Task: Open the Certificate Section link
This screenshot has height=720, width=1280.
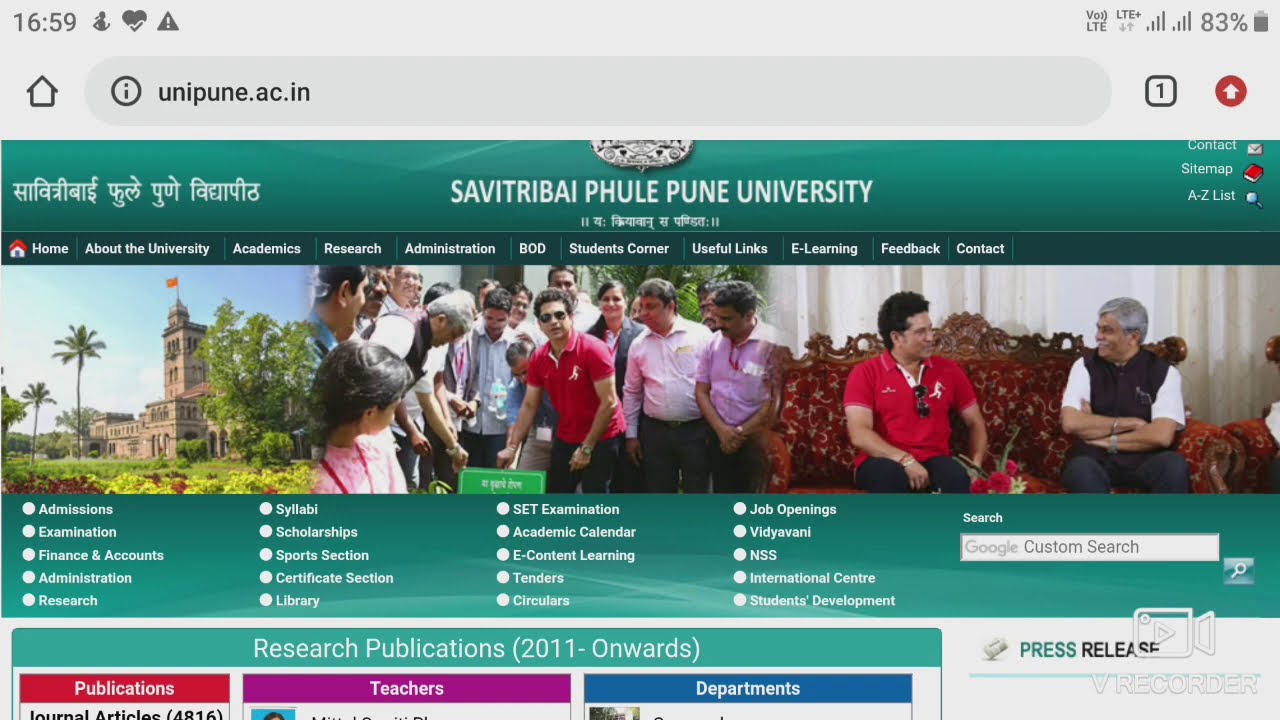Action: [x=335, y=578]
